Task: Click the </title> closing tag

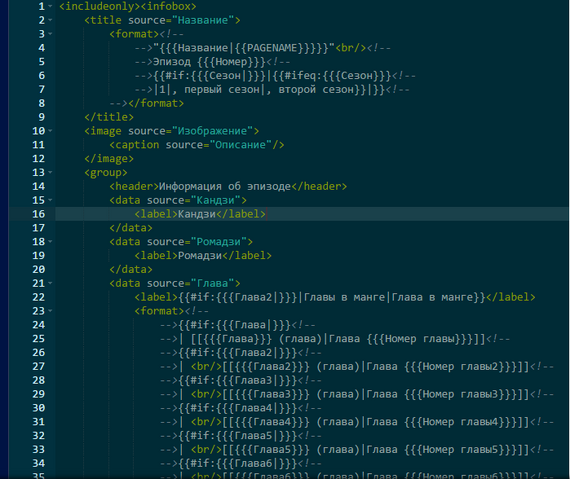Action: point(109,117)
